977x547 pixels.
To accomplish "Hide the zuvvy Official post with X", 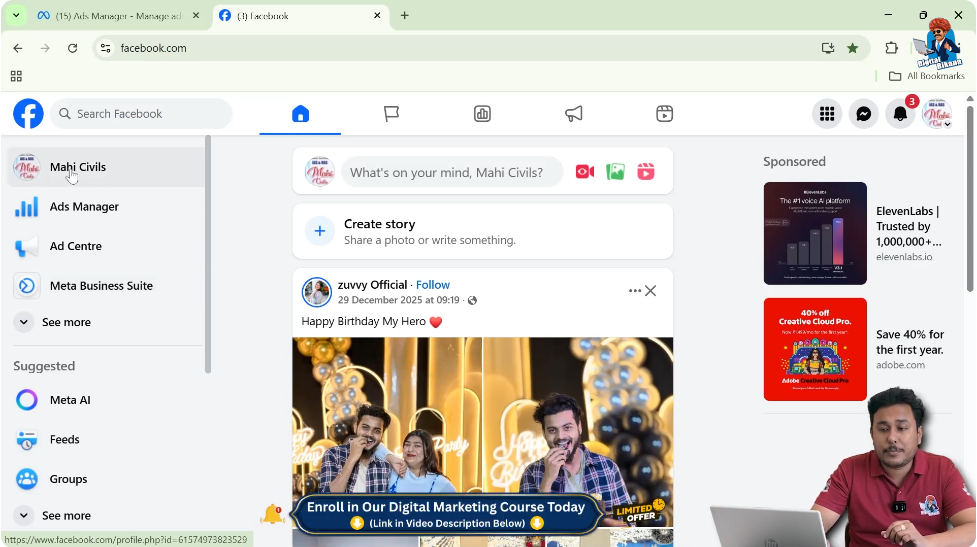I will (x=651, y=291).
